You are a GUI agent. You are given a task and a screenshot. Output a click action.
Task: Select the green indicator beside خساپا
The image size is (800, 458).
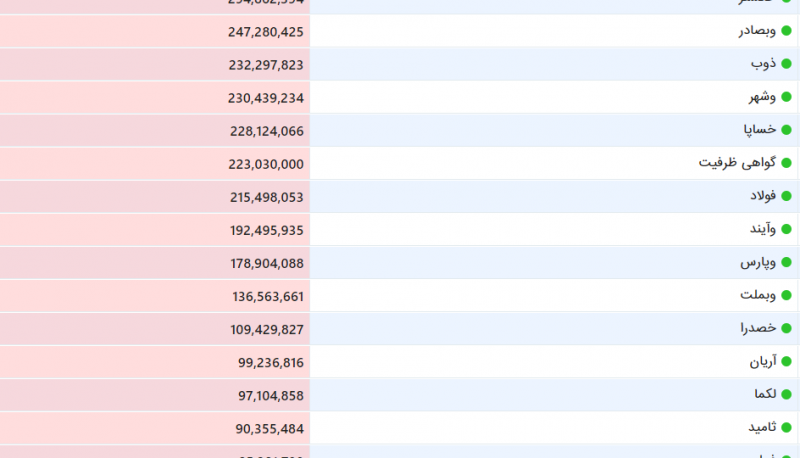point(784,130)
